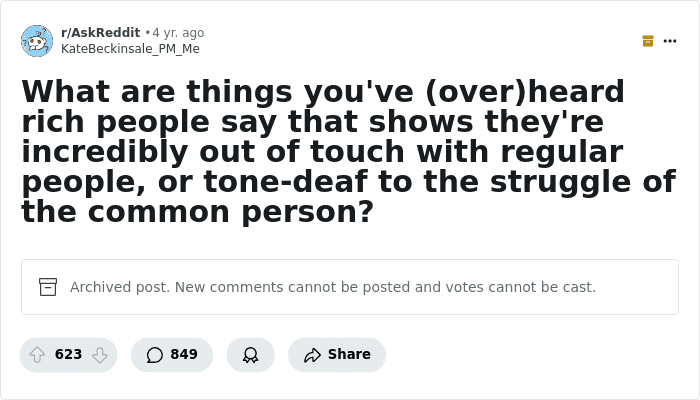Upvote the post using the up arrow

coord(37,355)
